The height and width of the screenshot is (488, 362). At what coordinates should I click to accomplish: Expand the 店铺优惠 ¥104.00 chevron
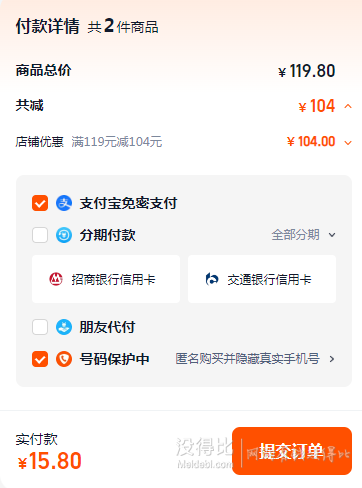(348, 143)
